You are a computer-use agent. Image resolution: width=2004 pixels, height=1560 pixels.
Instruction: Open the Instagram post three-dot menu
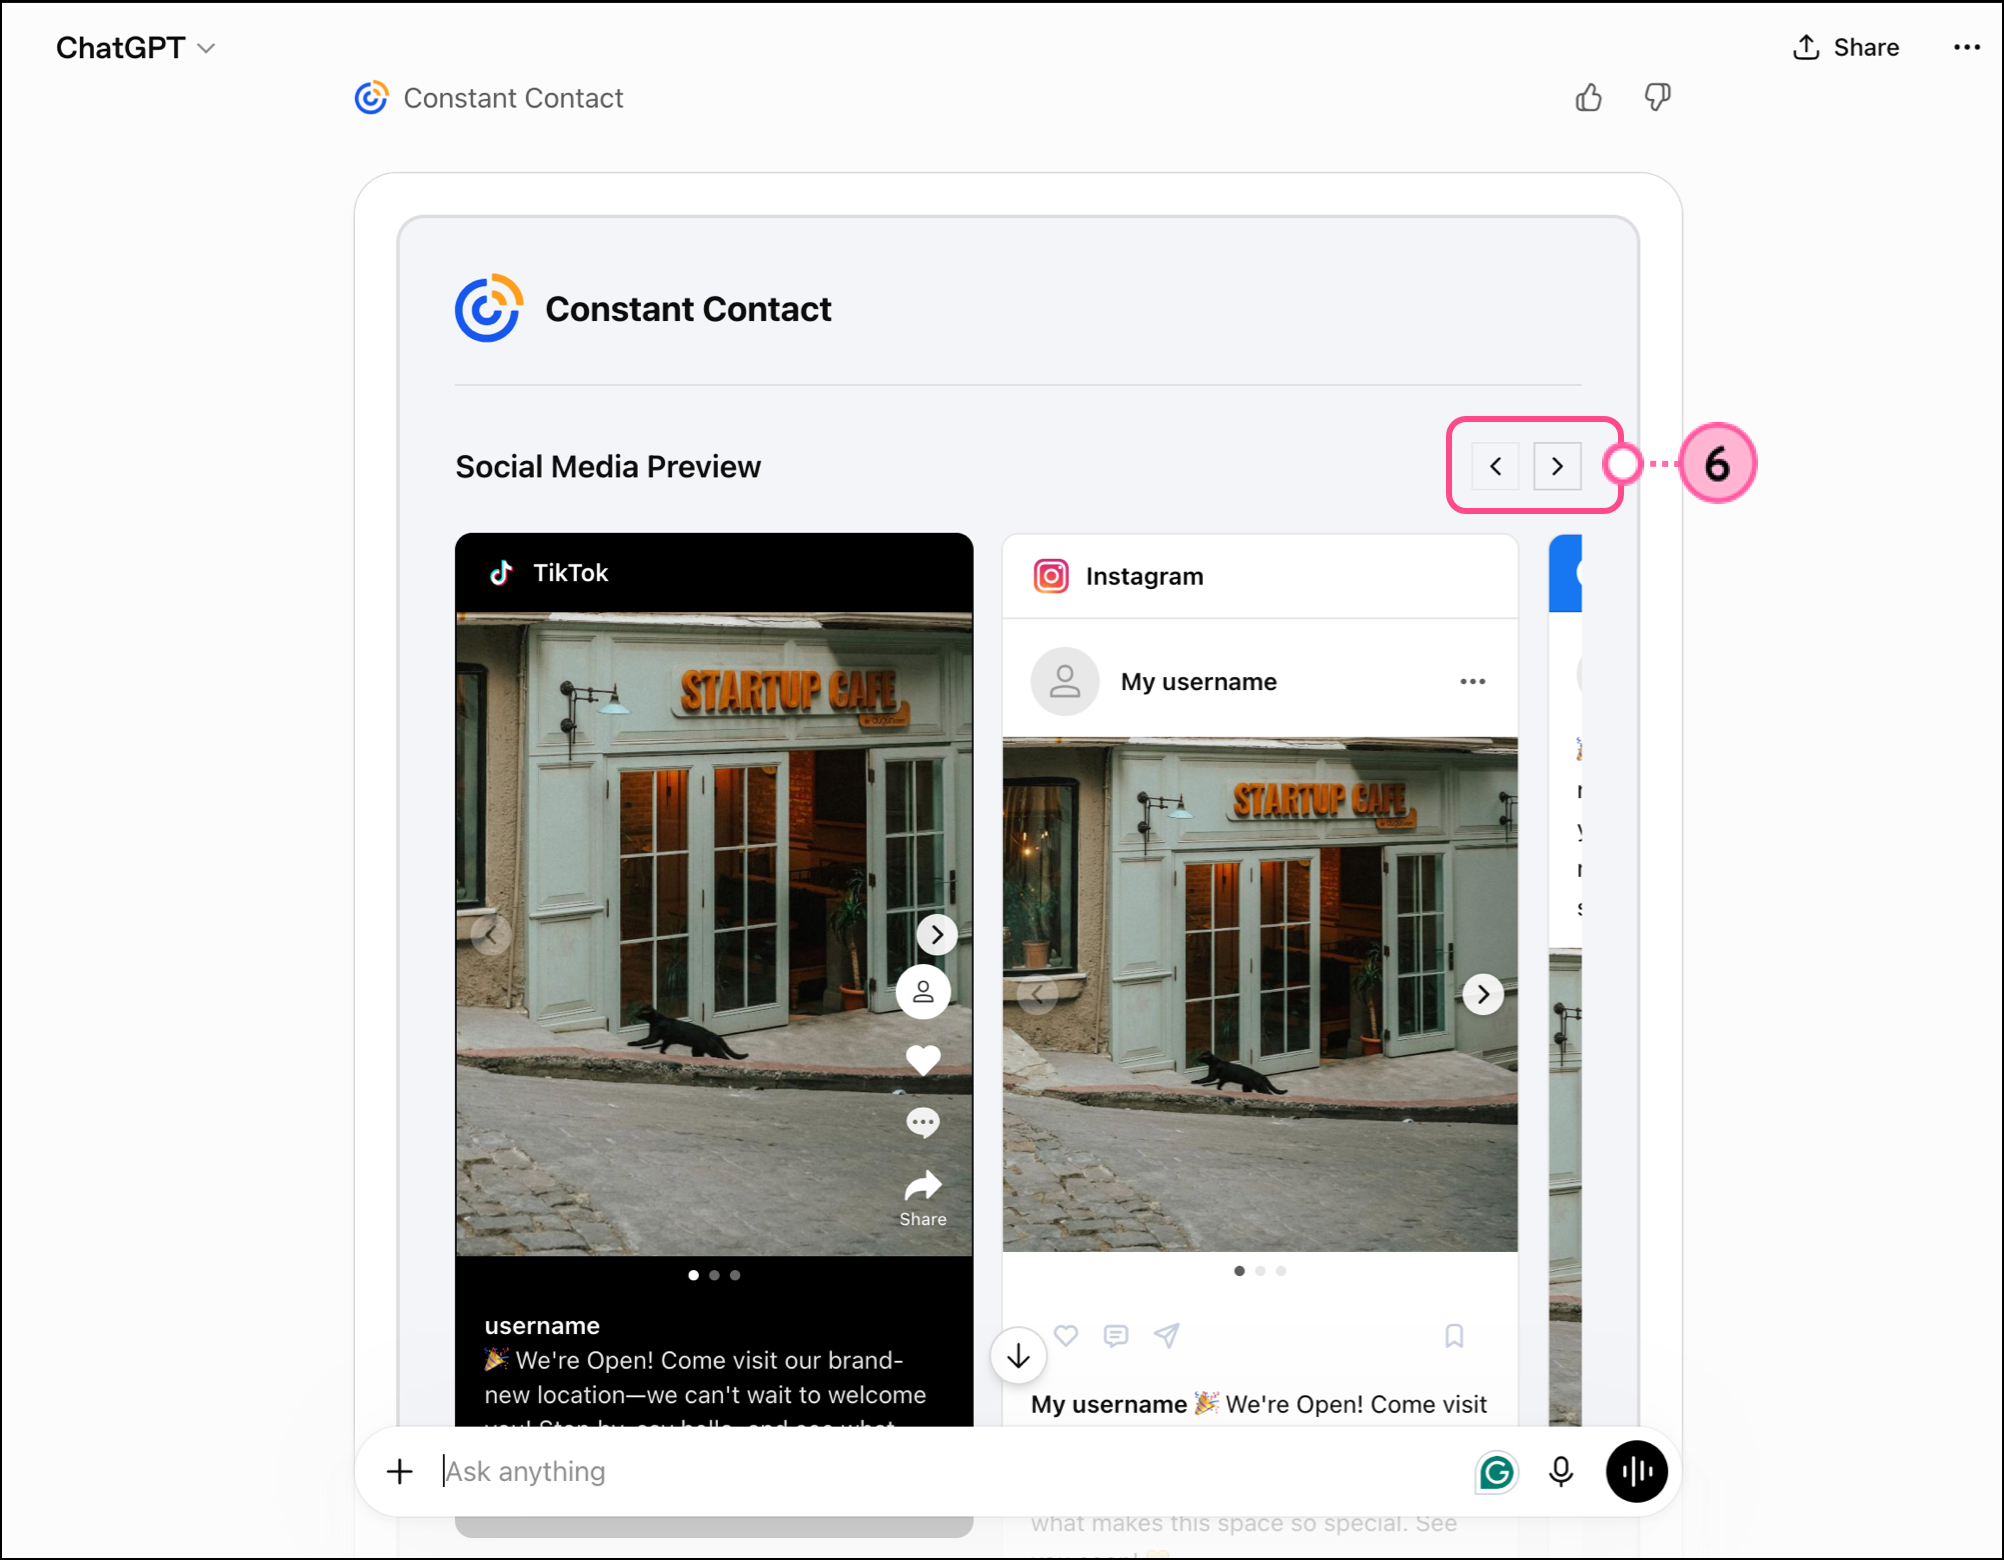[x=1472, y=682]
